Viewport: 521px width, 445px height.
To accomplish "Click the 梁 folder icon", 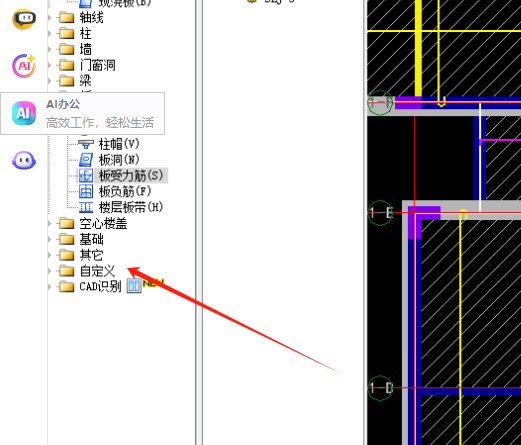I will click(x=66, y=80).
